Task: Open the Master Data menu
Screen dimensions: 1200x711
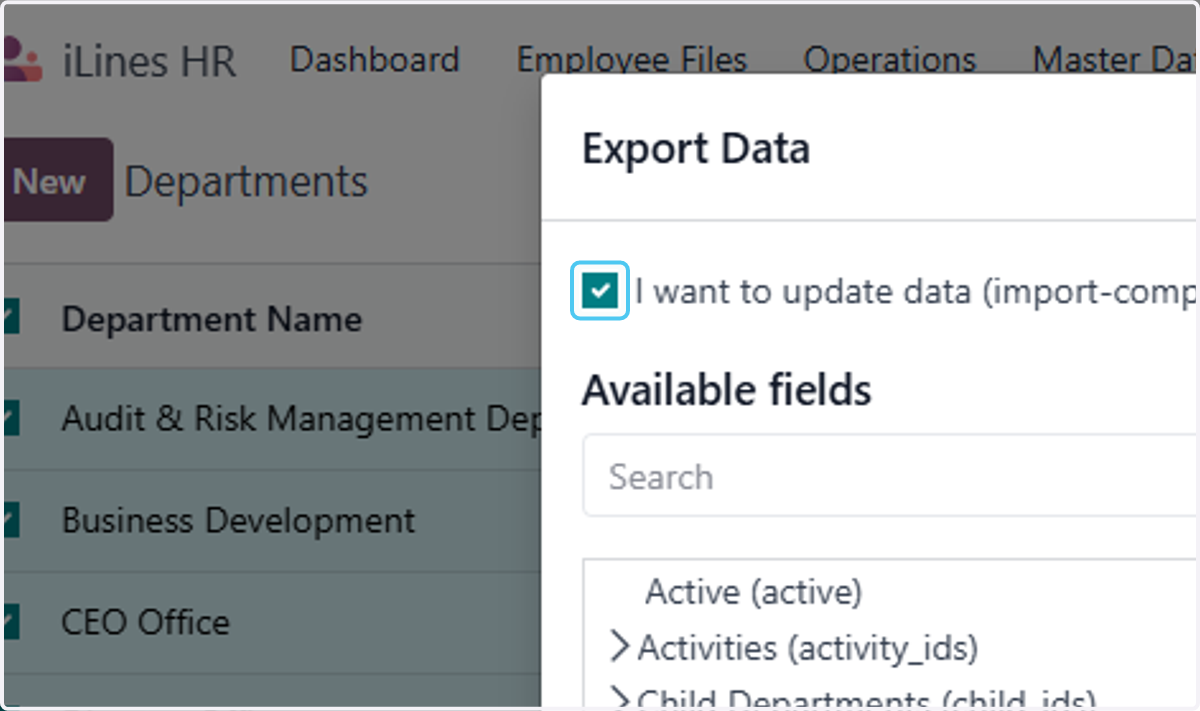Action: [1115, 60]
